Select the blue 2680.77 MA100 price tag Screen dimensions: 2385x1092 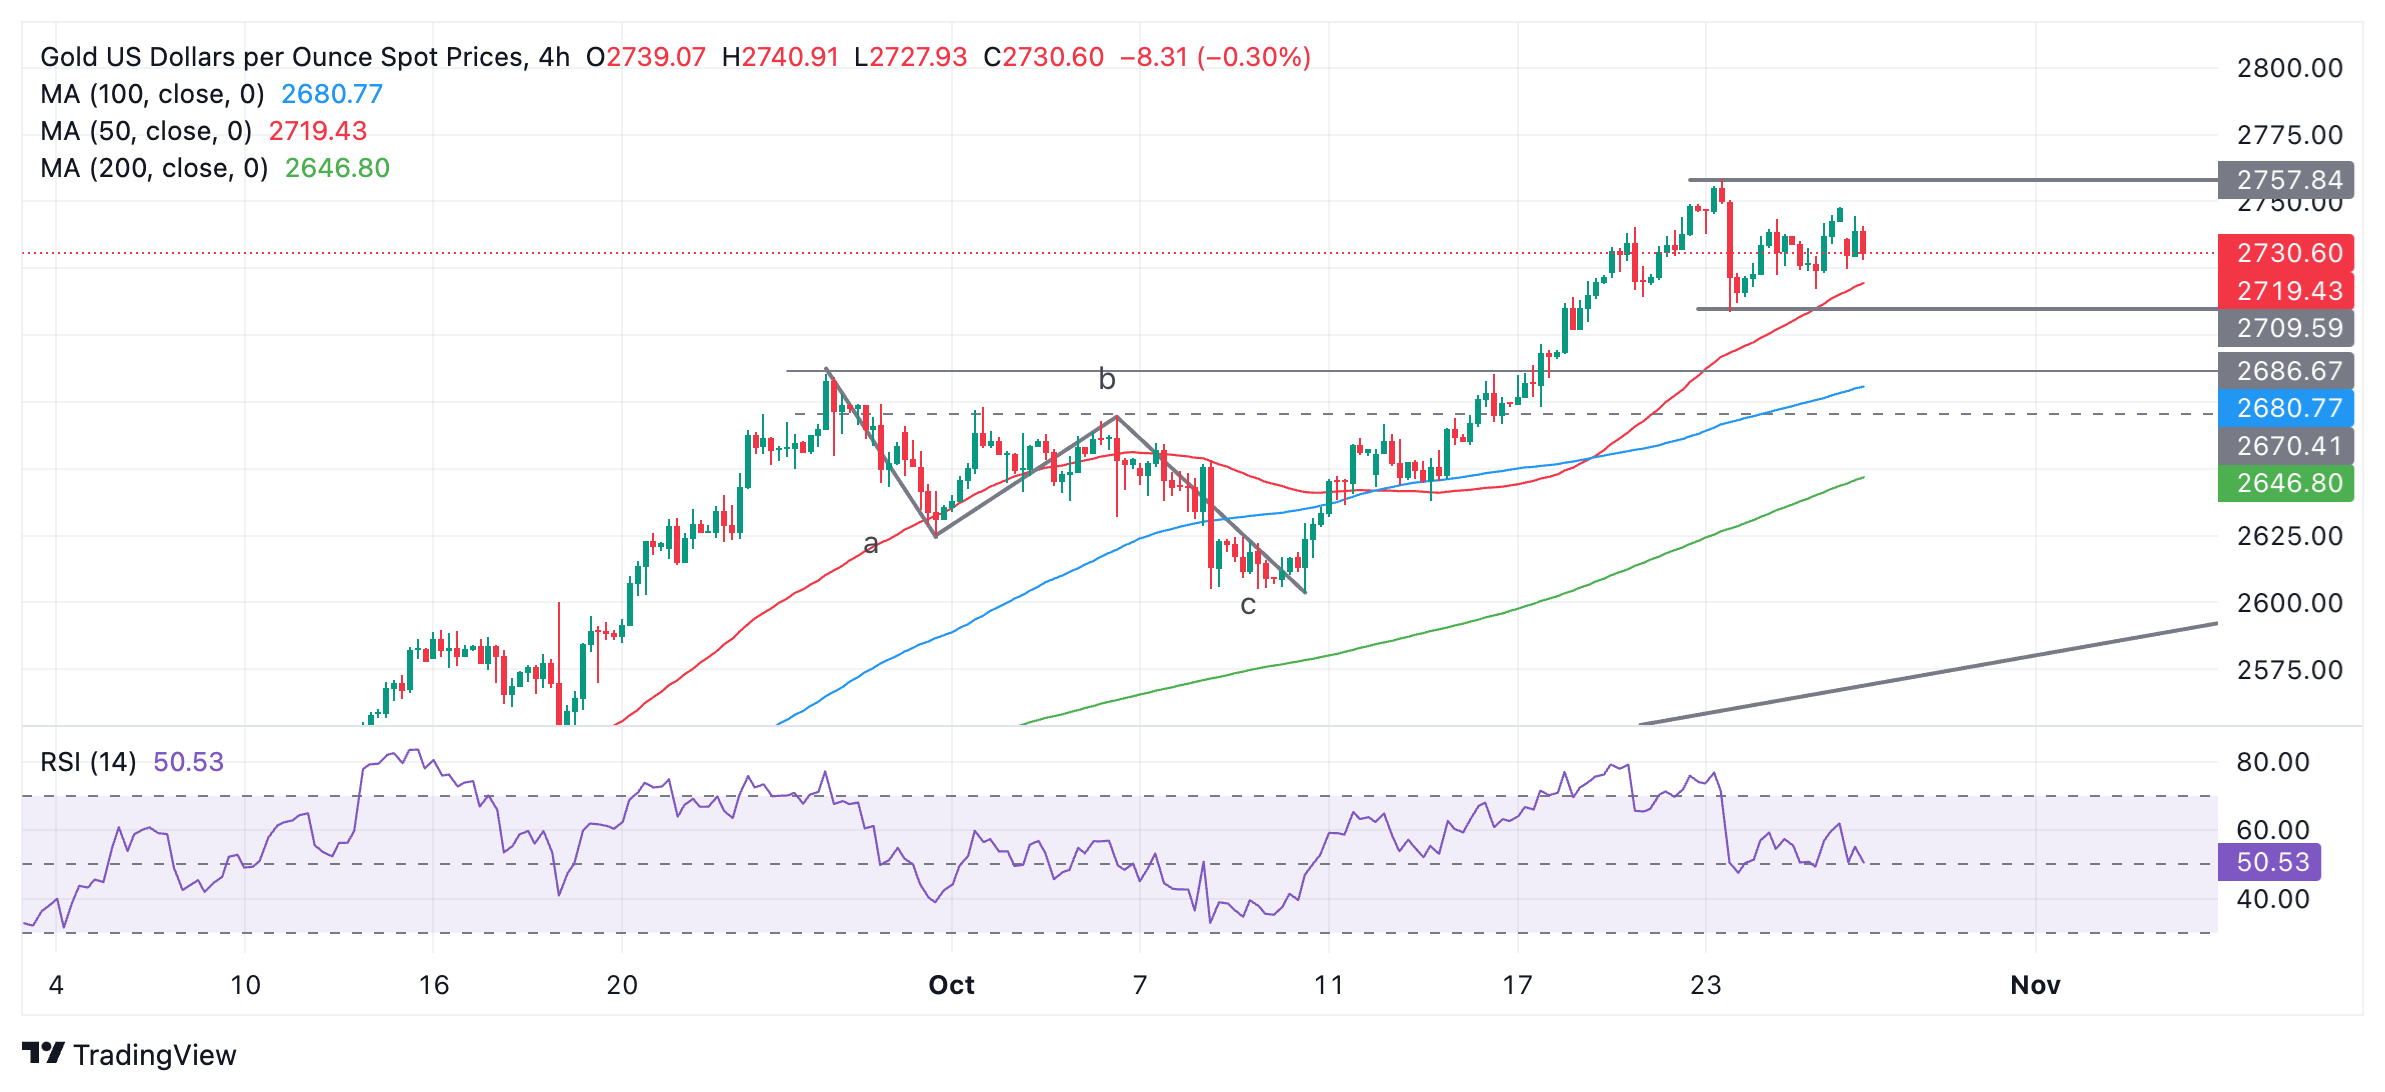[x=2287, y=408]
